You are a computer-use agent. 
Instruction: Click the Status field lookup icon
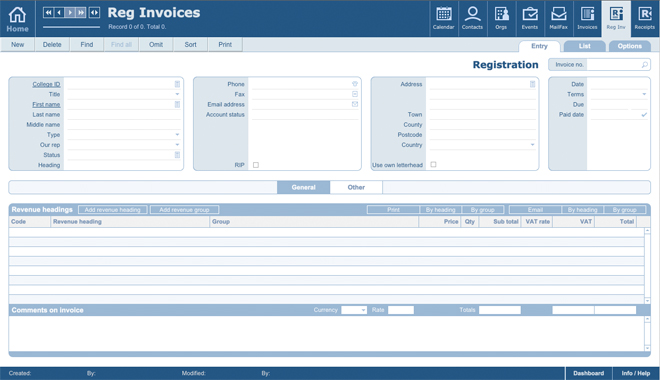pyautogui.click(x=177, y=155)
